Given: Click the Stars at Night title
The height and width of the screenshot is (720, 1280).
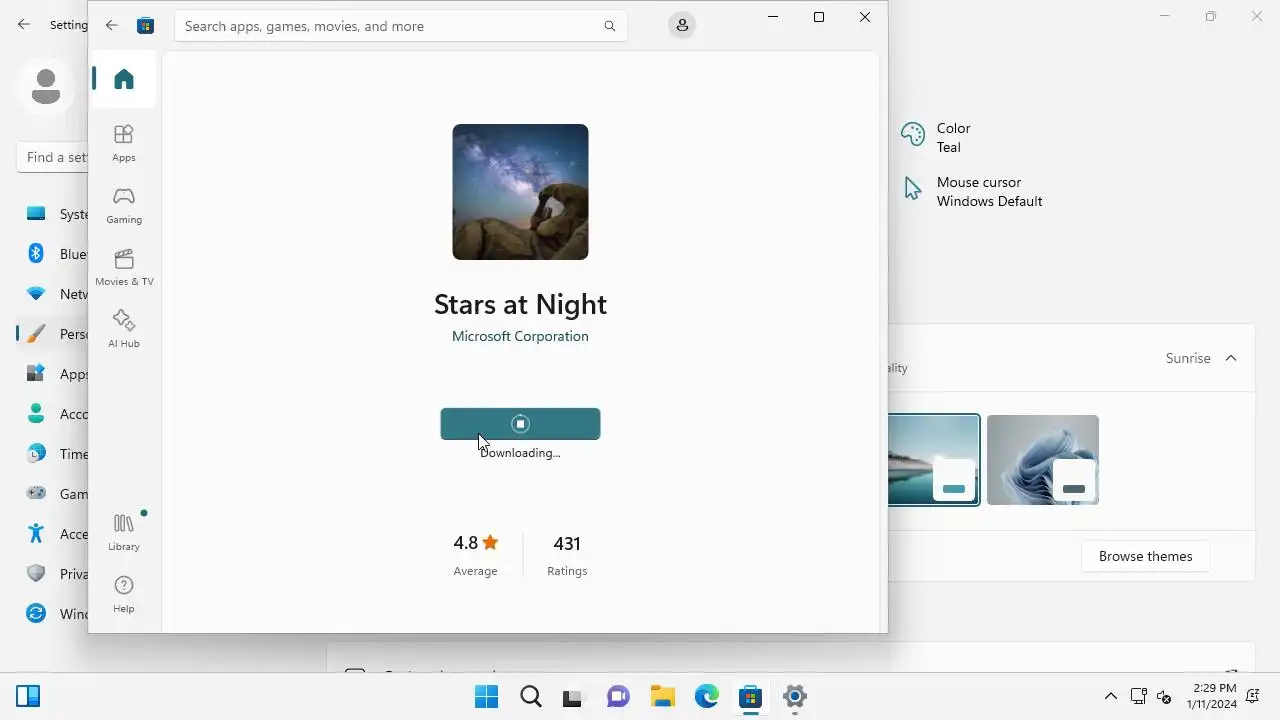Looking at the screenshot, I should (x=520, y=304).
